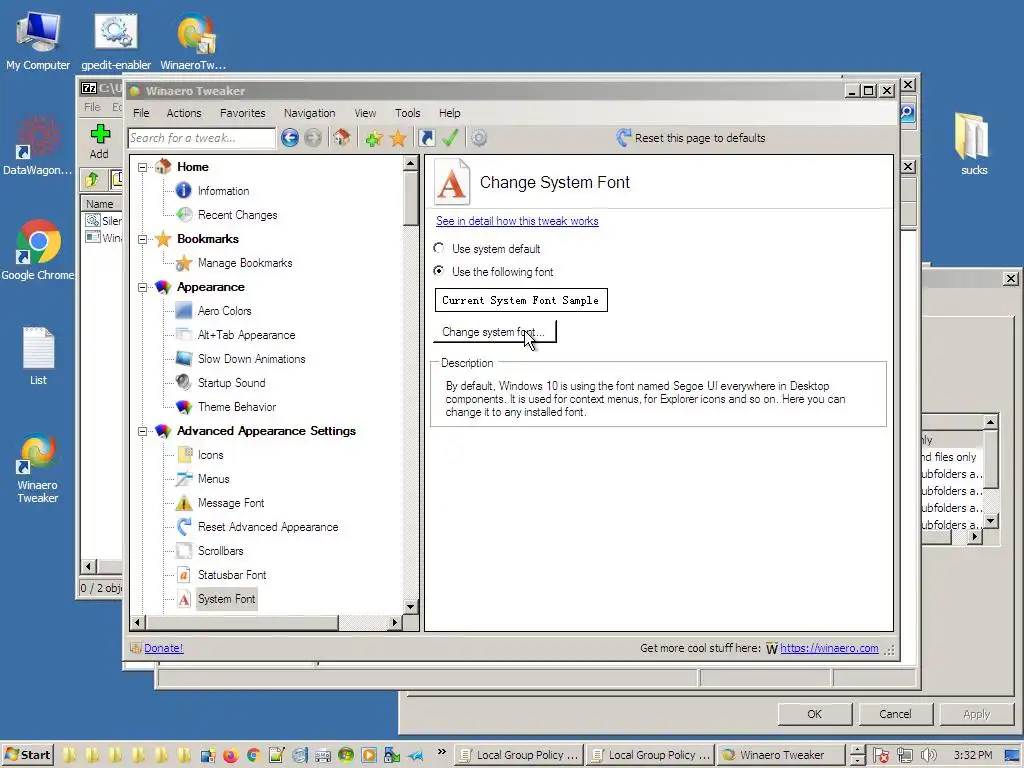Collapse the Home tree node
1024x768 pixels.
click(x=142, y=167)
